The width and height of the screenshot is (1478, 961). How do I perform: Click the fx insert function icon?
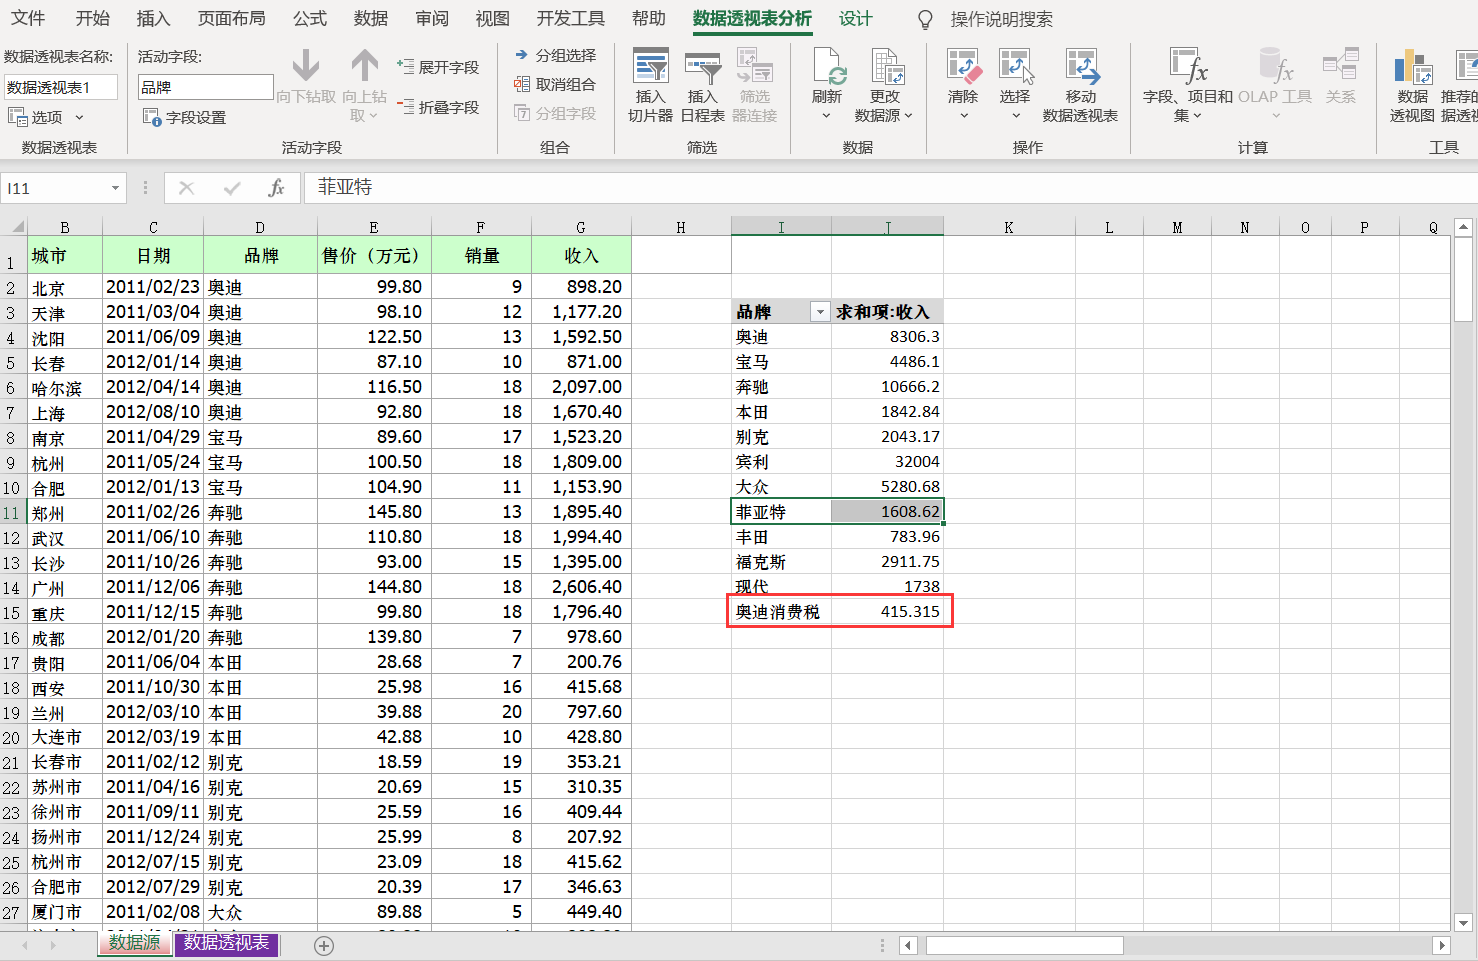(277, 187)
